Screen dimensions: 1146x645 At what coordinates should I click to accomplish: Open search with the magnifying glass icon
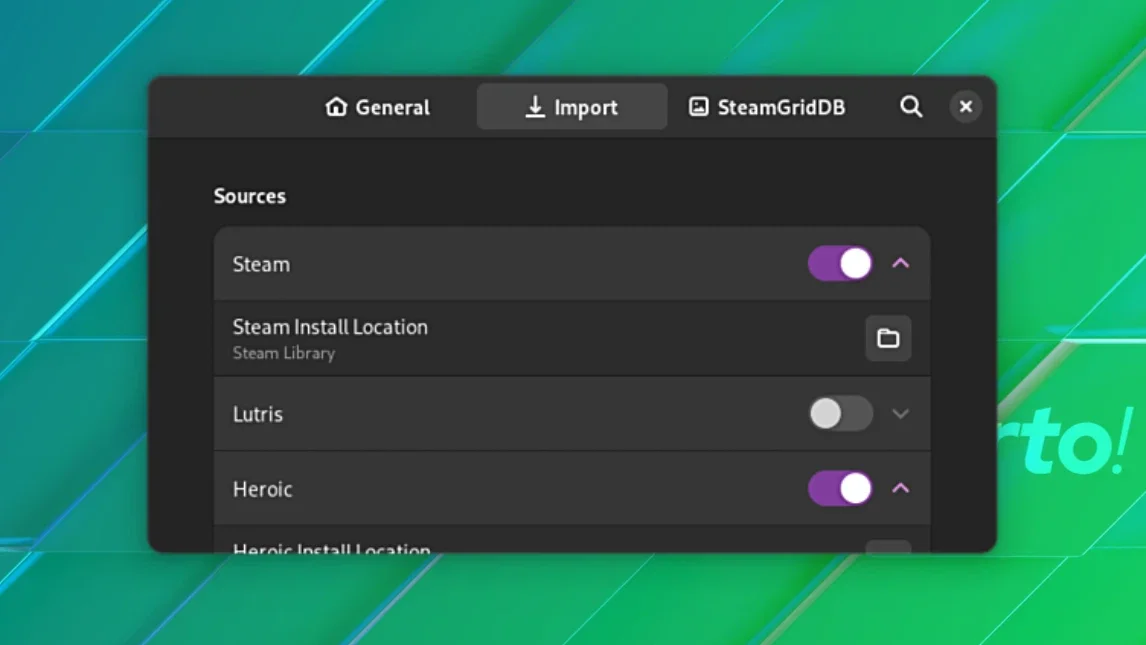click(x=911, y=107)
